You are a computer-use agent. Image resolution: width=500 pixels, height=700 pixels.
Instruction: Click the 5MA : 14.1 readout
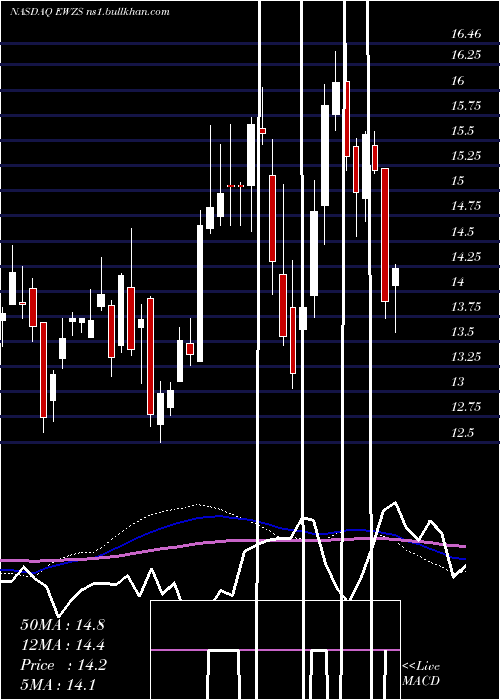coord(58,685)
